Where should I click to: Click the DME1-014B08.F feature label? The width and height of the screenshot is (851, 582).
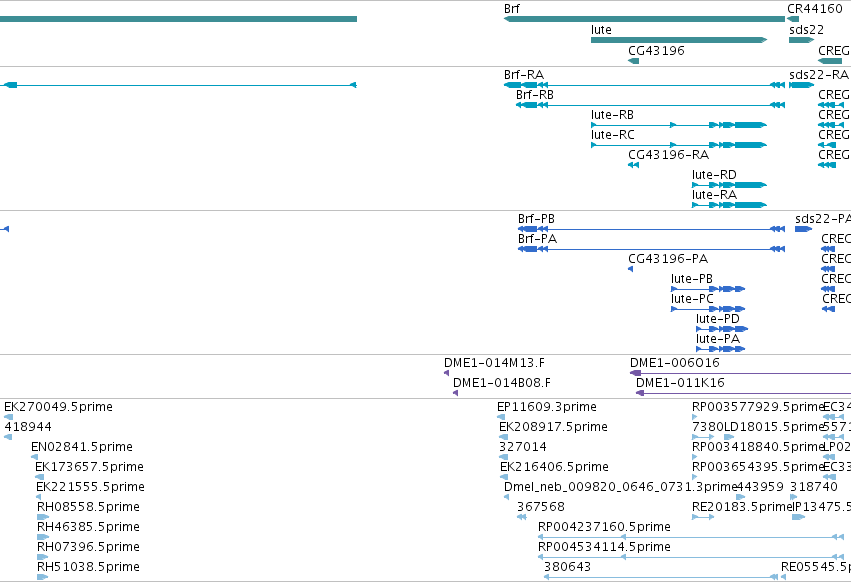click(x=501, y=383)
